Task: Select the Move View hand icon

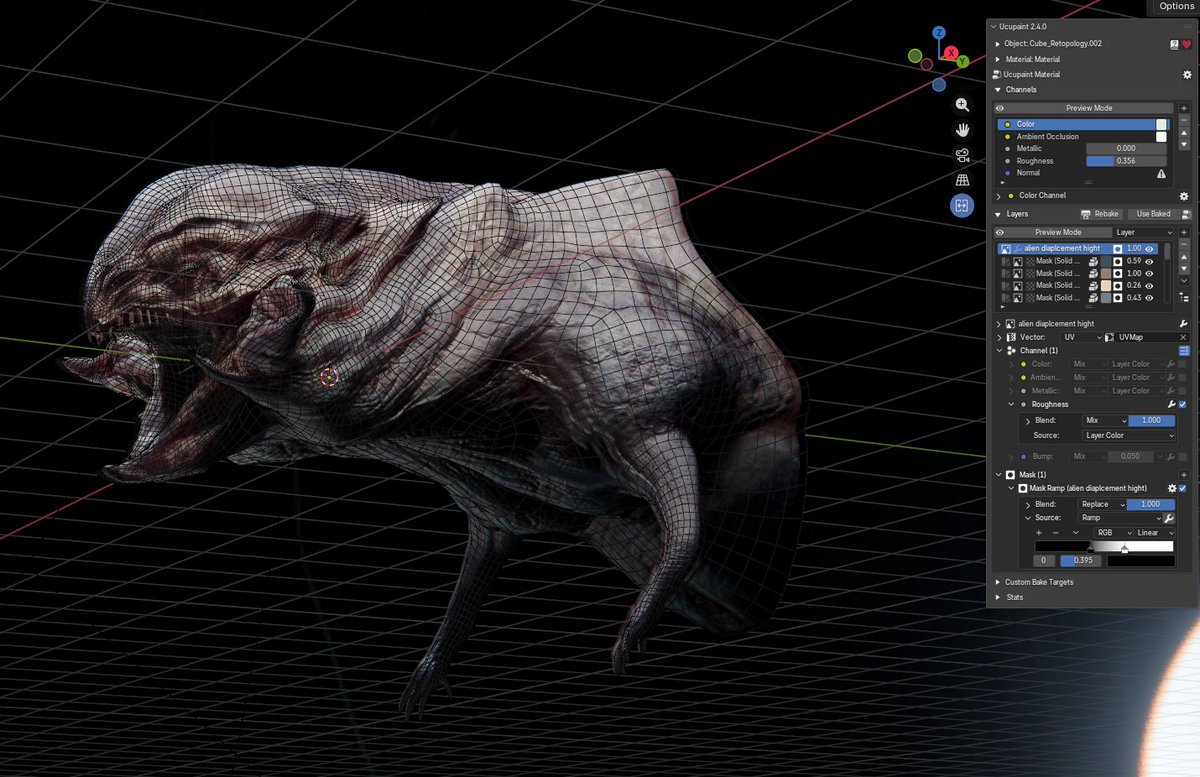Action: click(x=962, y=130)
